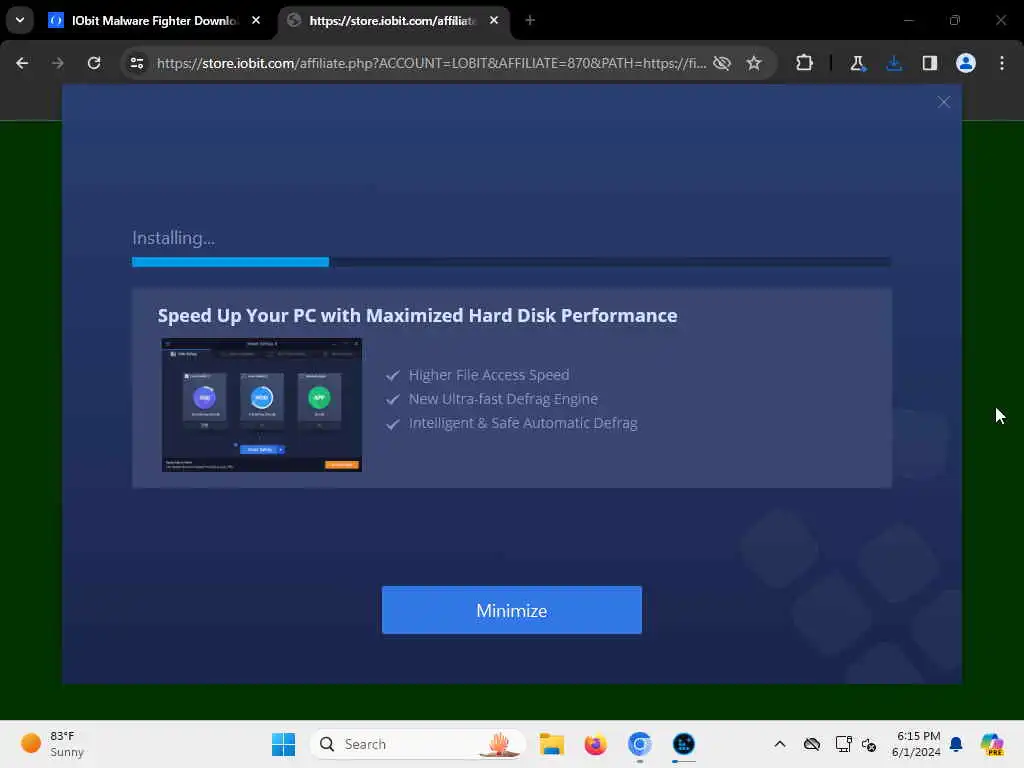Screen dimensions: 1024x768
Task: Click the Installing... status label
Action: coord(173,238)
